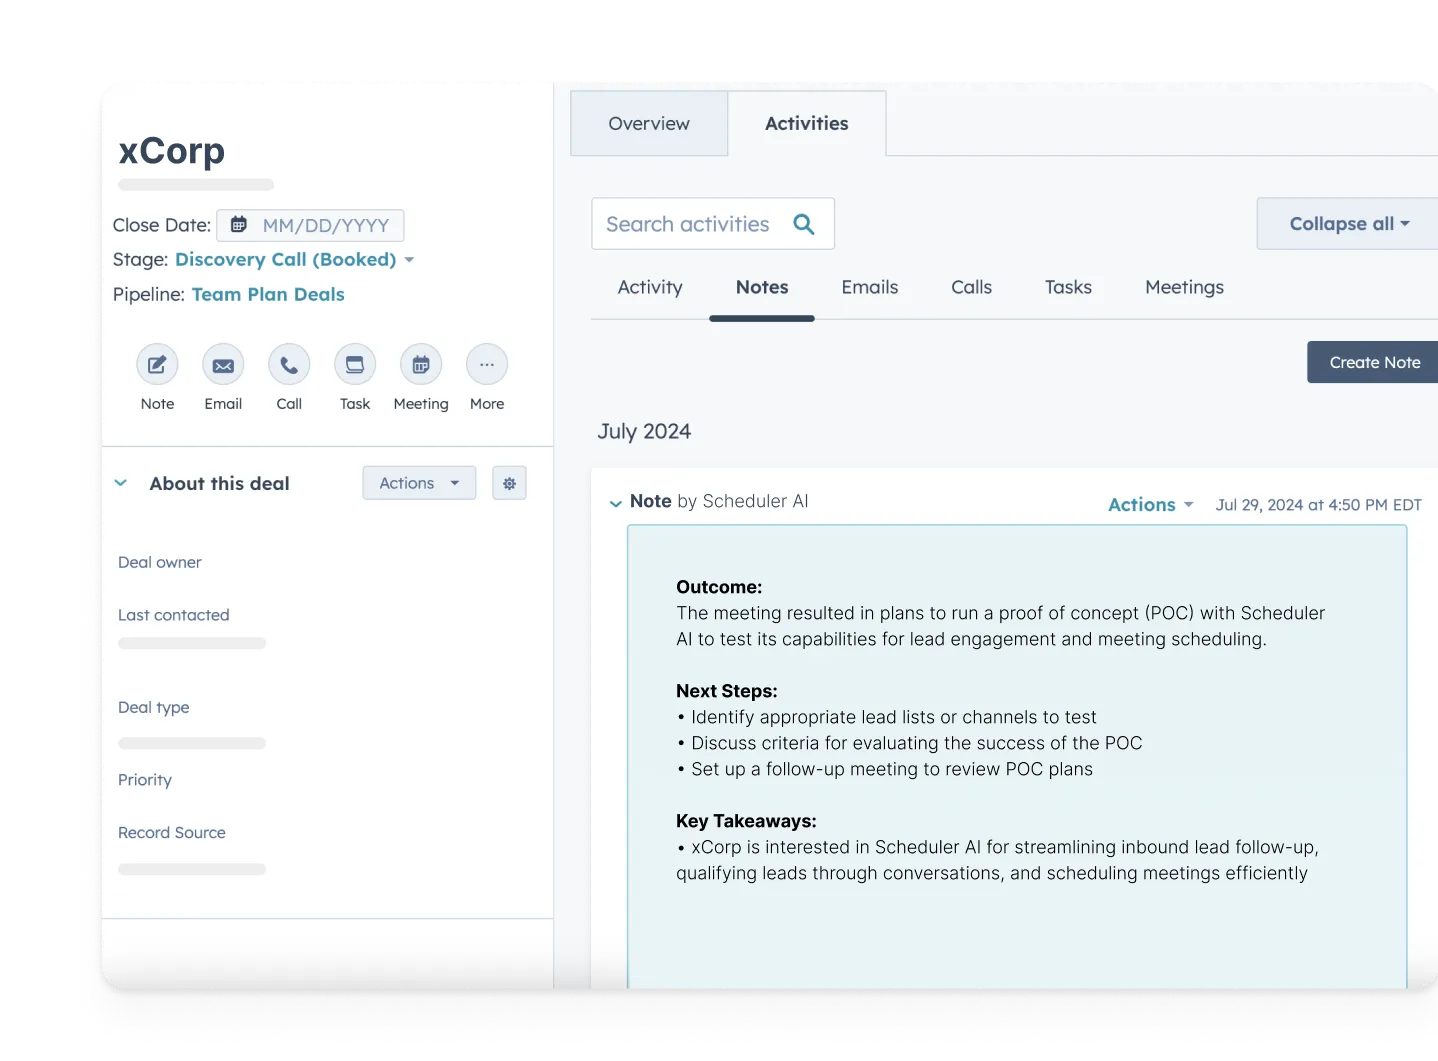Open deal properties settings gear

(x=509, y=483)
